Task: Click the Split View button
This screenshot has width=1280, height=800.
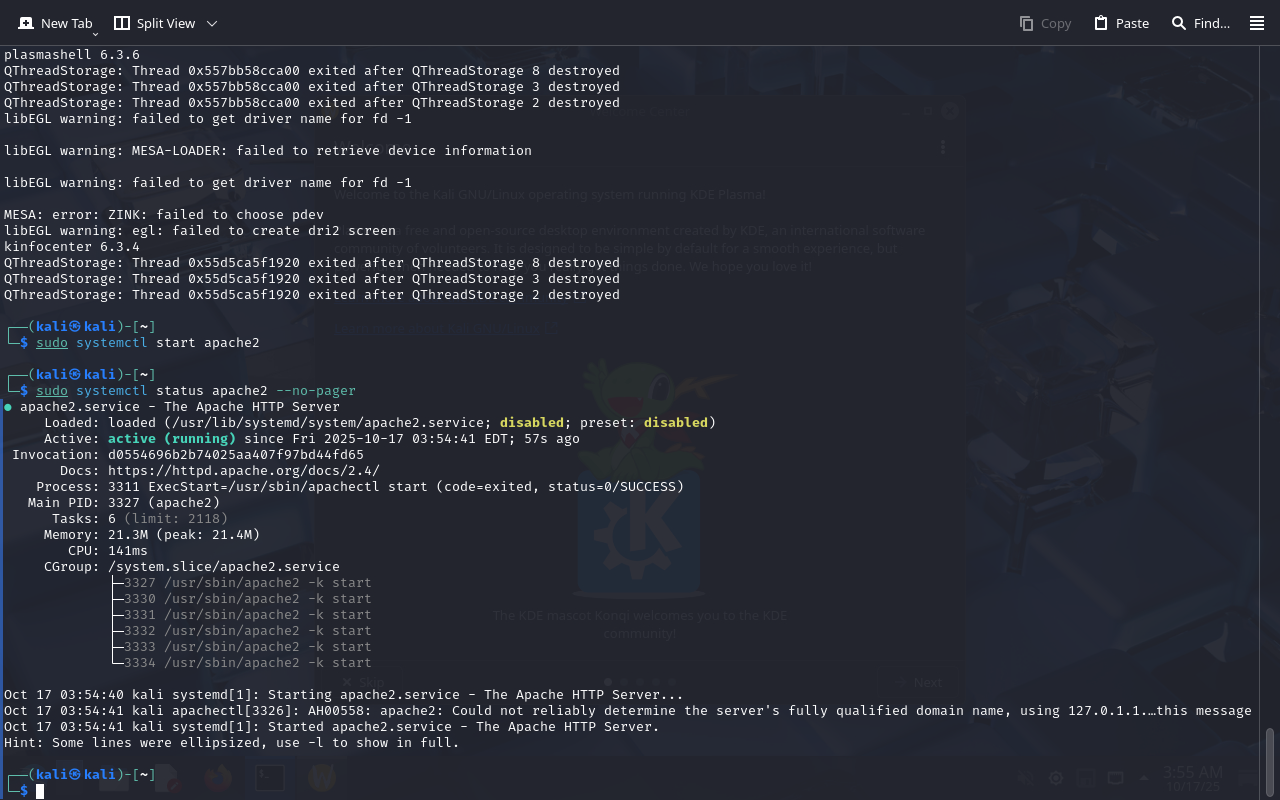Action: [155, 23]
